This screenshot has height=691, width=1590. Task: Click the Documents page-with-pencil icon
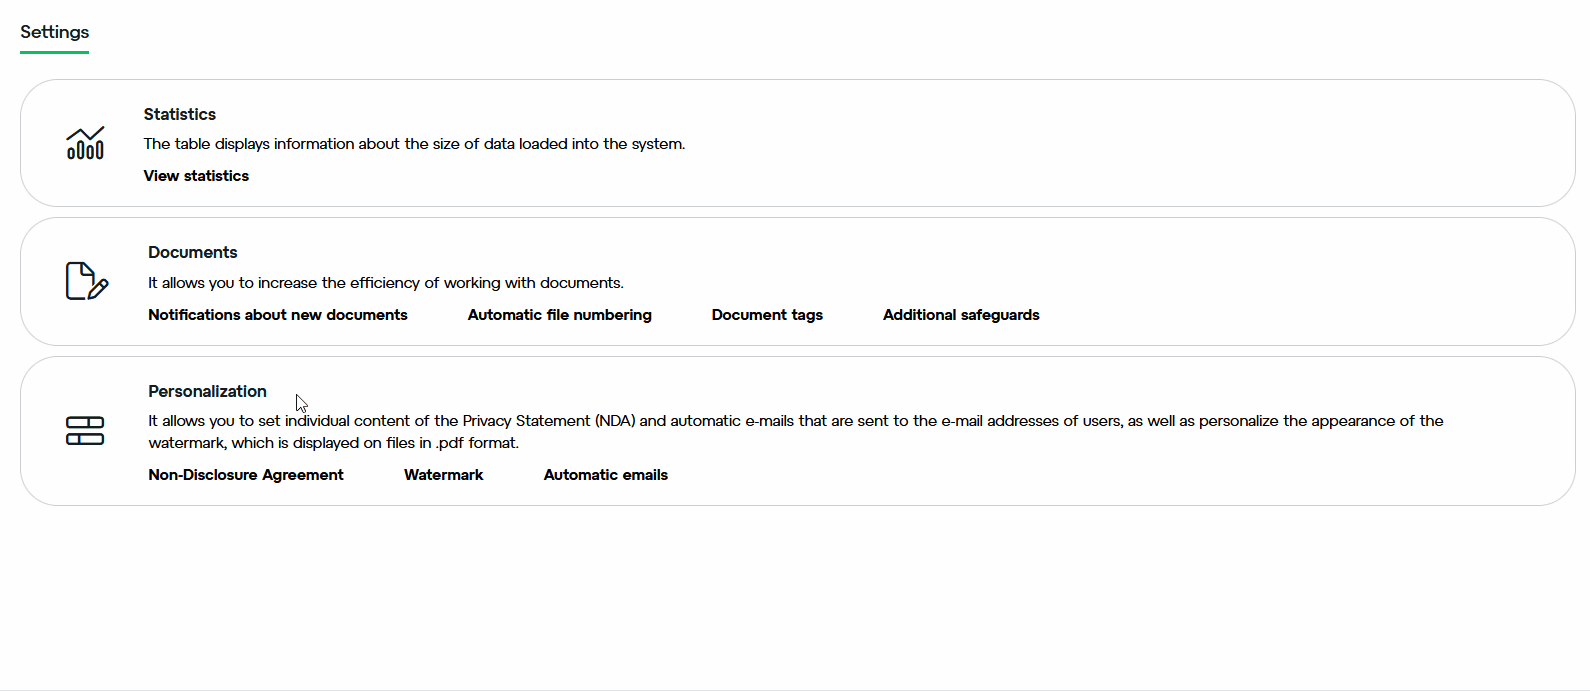point(87,281)
